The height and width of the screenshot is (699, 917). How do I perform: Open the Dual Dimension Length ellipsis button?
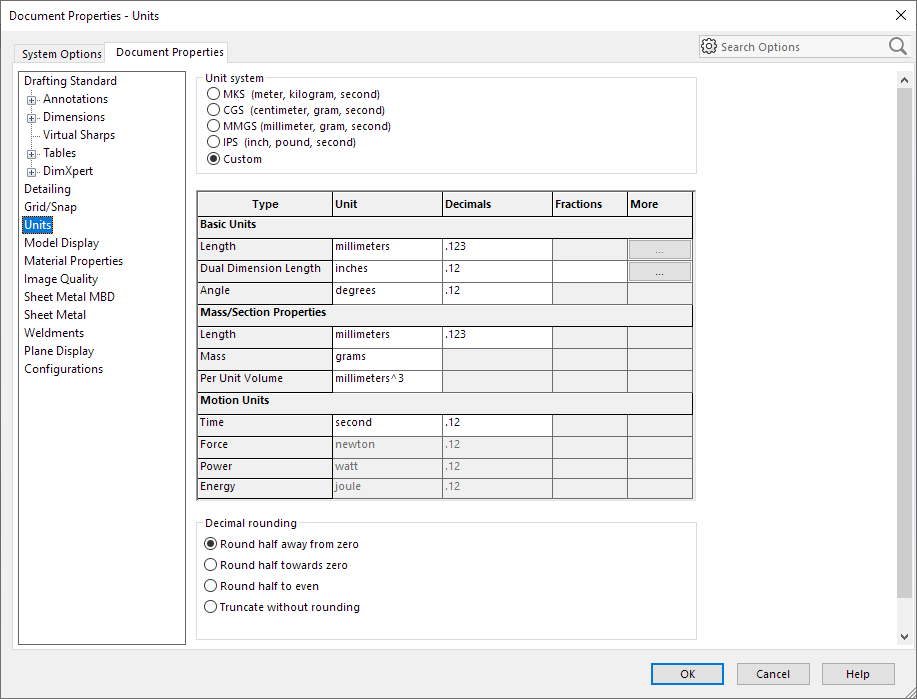tap(660, 272)
